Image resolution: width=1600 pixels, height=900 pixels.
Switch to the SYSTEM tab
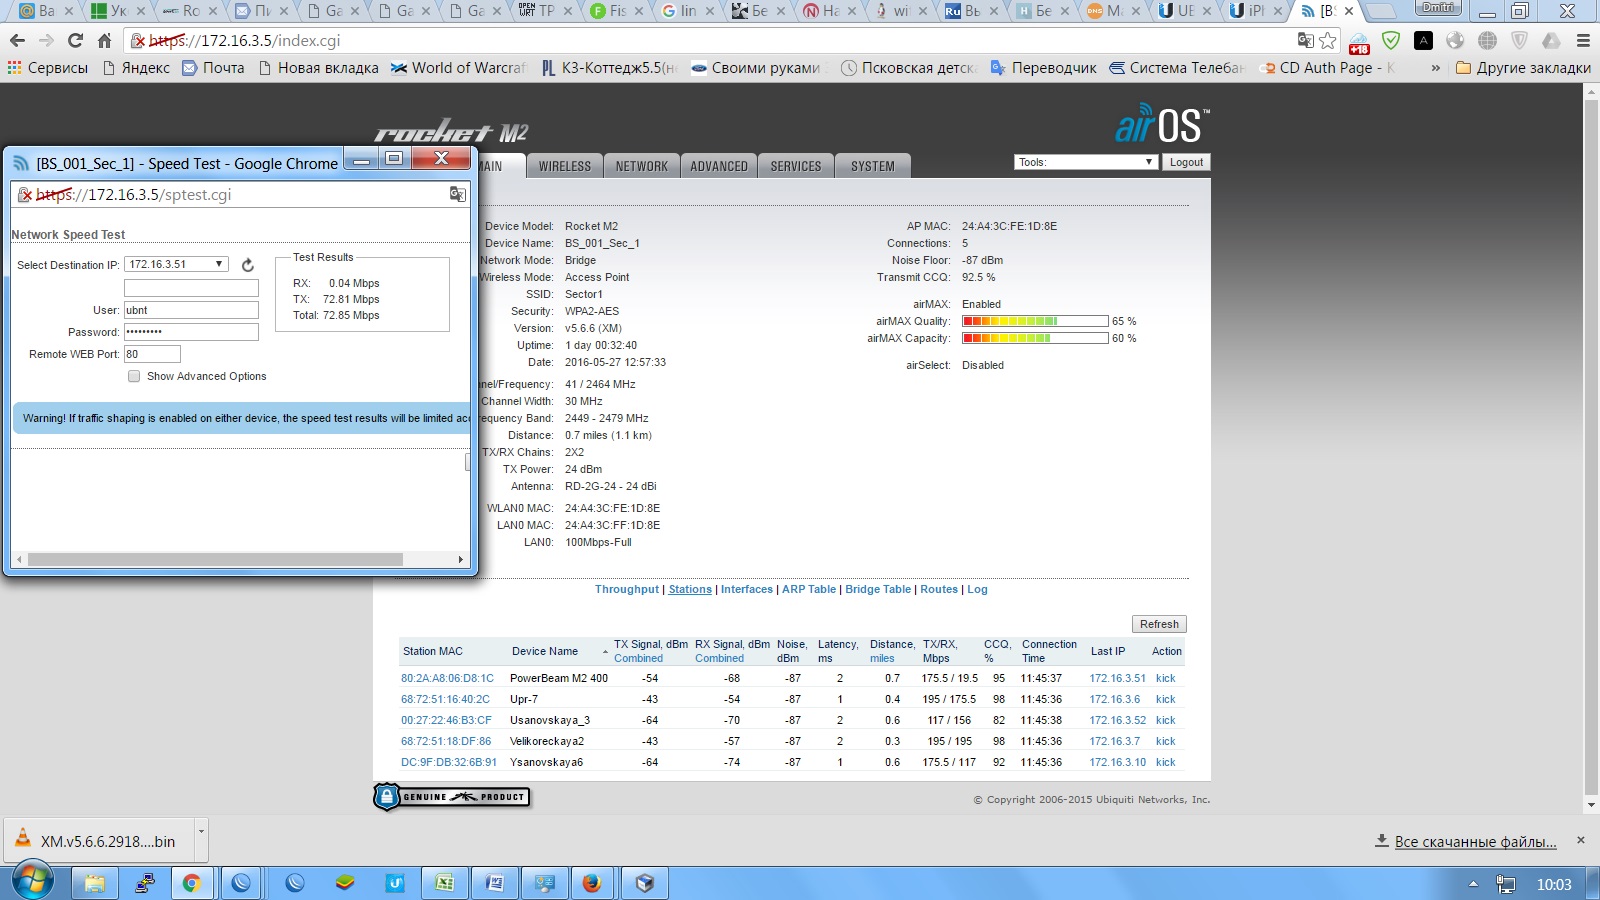click(873, 166)
